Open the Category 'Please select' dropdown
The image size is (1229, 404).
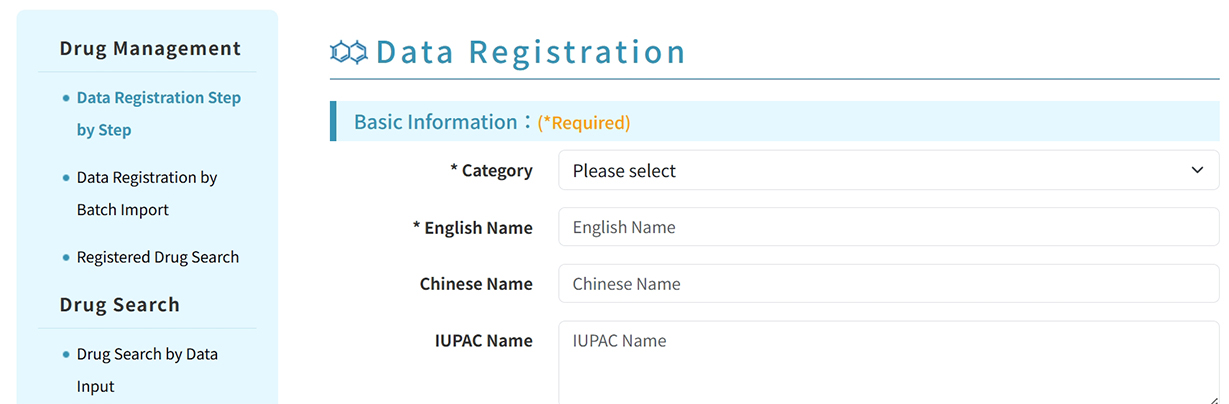tap(888, 170)
